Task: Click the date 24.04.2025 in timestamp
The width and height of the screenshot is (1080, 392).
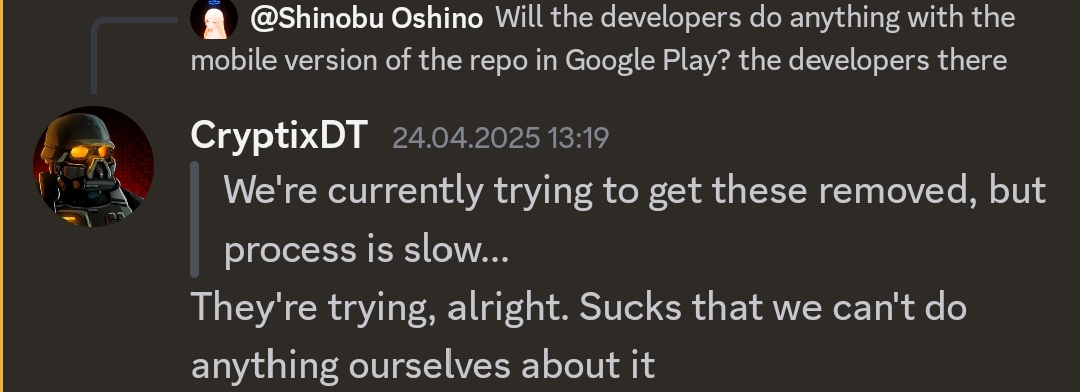Action: [x=466, y=138]
